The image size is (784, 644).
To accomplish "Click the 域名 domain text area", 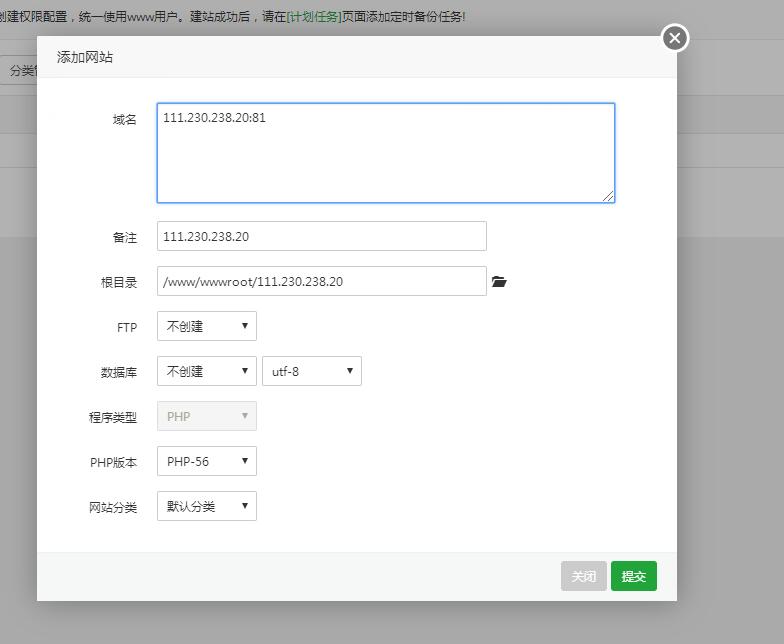I will (x=385, y=153).
